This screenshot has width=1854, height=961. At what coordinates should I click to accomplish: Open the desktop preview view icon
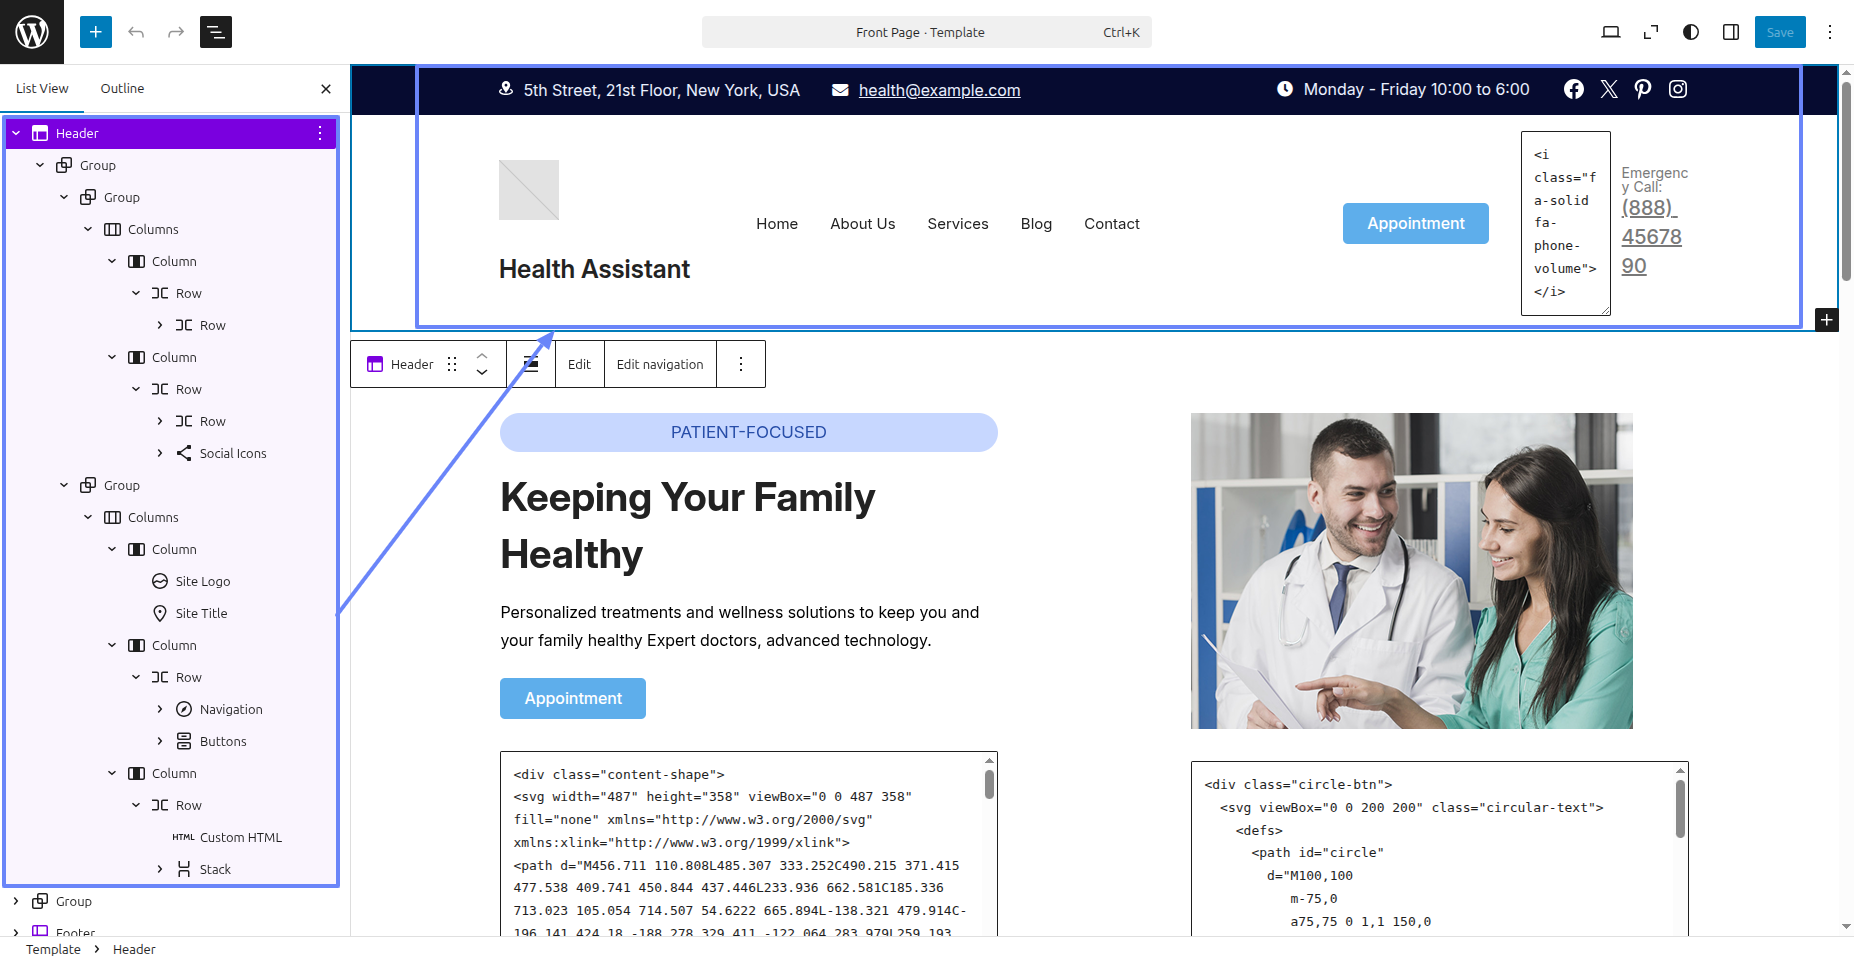pos(1611,32)
